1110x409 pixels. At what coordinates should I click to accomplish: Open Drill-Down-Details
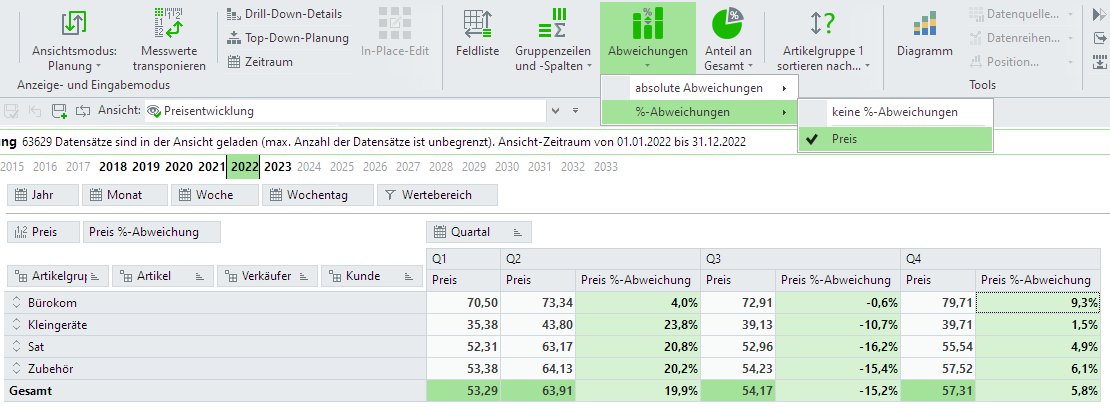click(x=284, y=14)
